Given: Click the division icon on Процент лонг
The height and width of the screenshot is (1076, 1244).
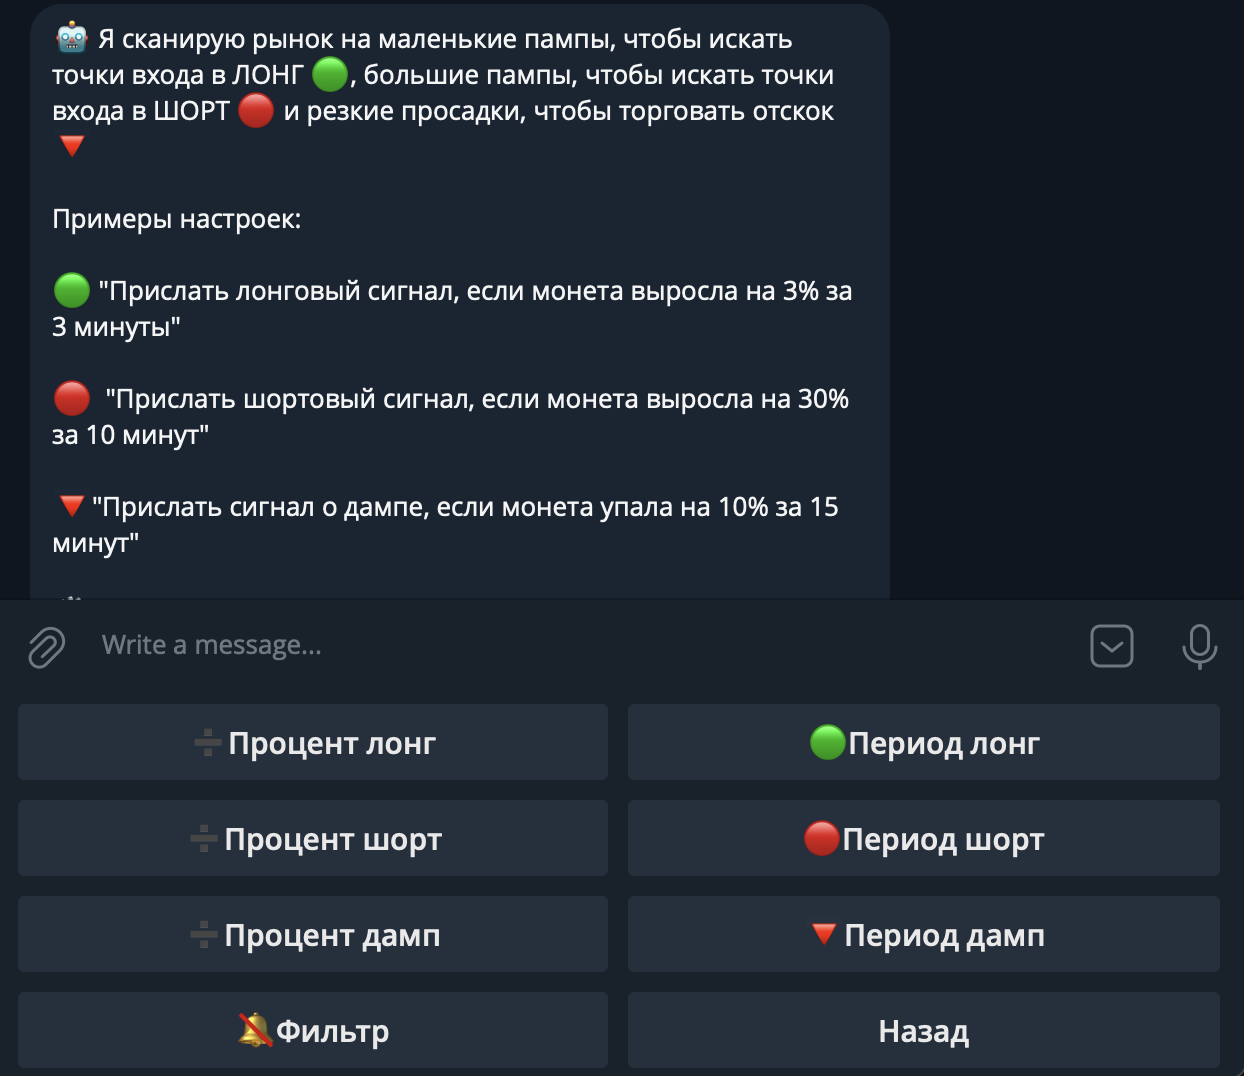Looking at the screenshot, I should pyautogui.click(x=206, y=742).
